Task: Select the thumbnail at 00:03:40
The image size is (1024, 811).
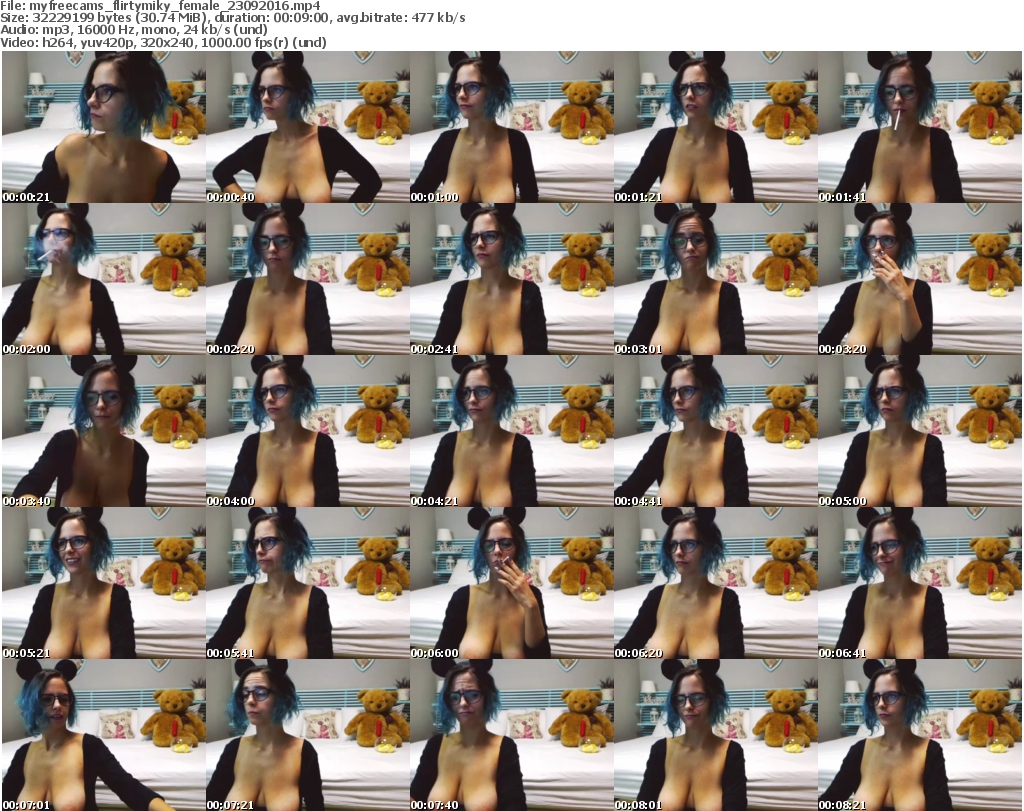Action: 104,431
